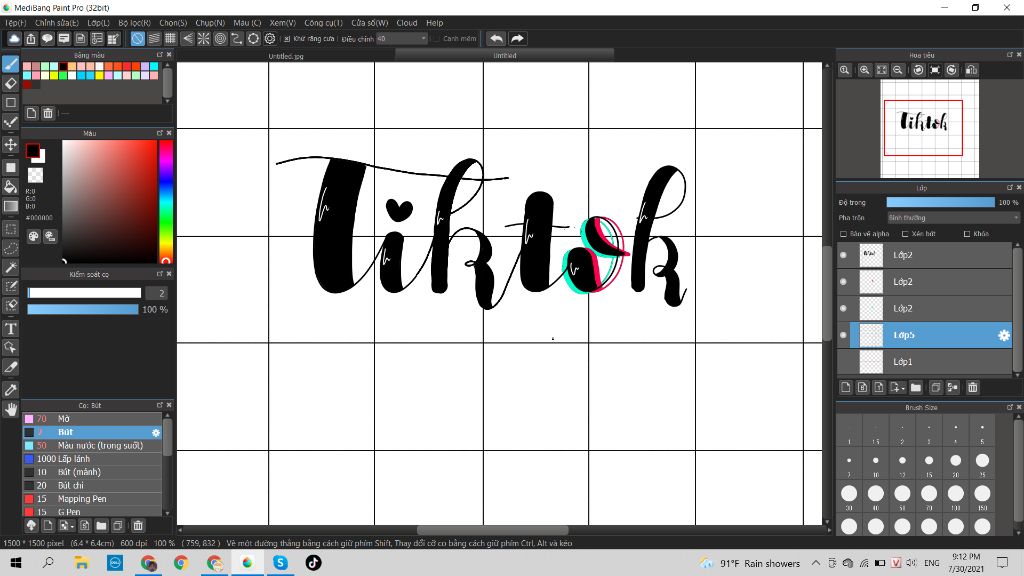
Task: Open Lớp5 layer settings gear
Action: [1004, 335]
